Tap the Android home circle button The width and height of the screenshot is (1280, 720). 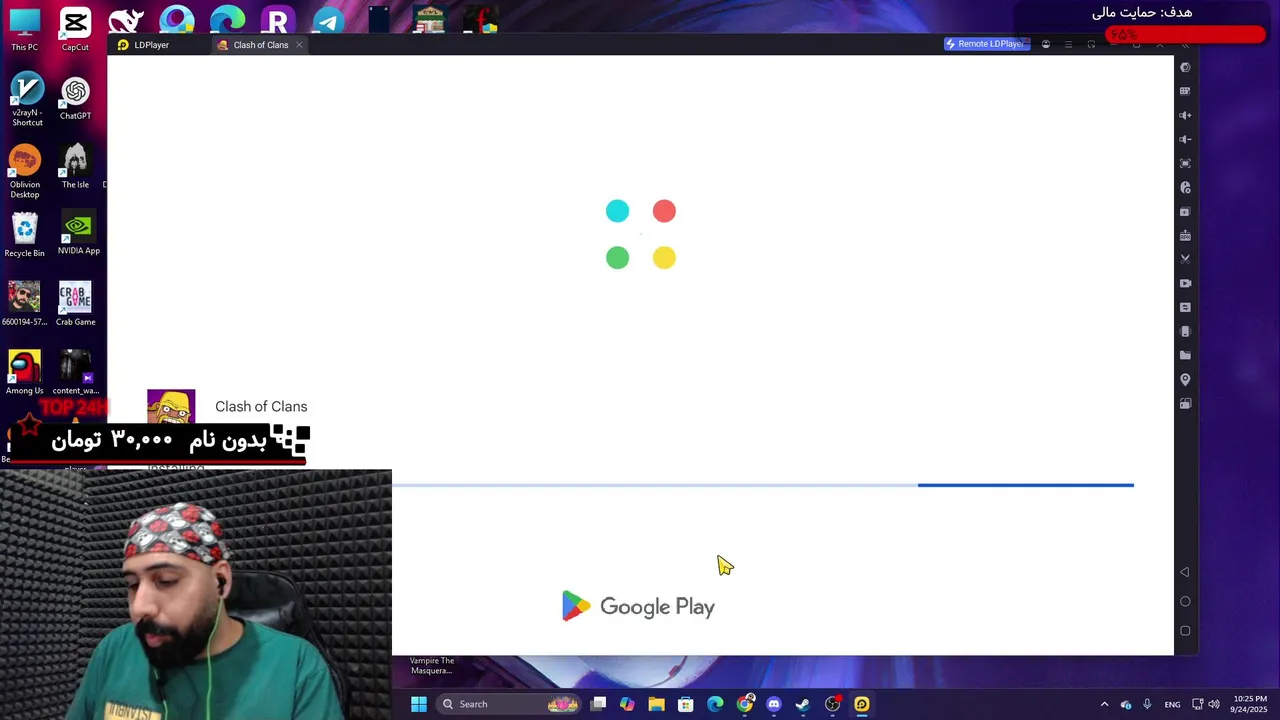click(1185, 601)
